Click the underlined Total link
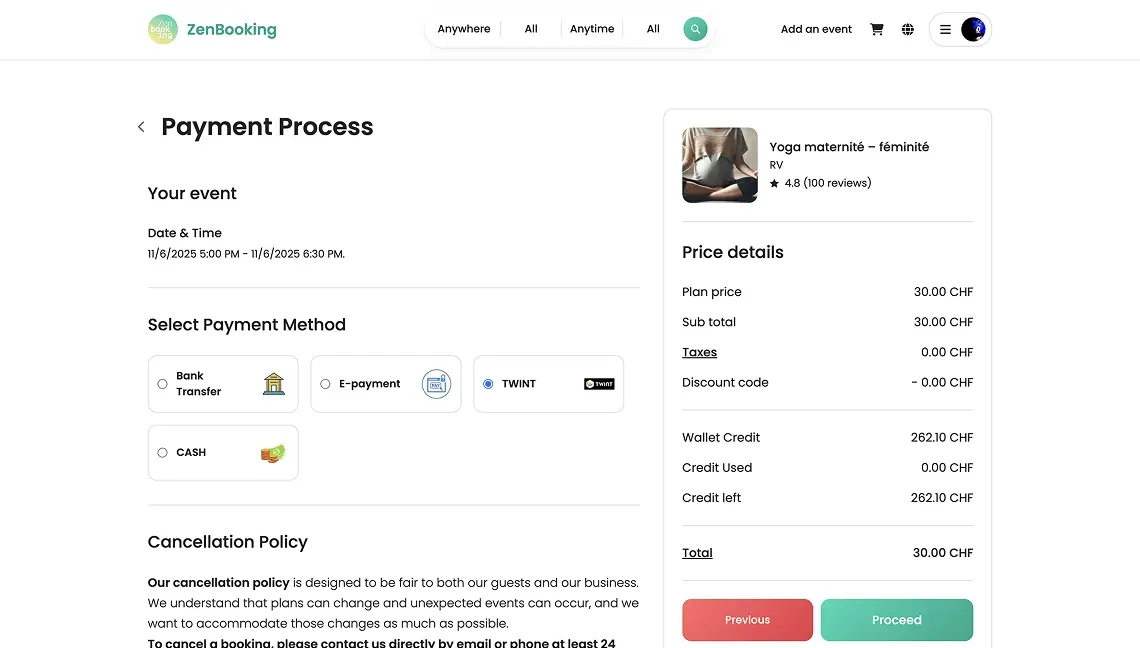 [697, 553]
